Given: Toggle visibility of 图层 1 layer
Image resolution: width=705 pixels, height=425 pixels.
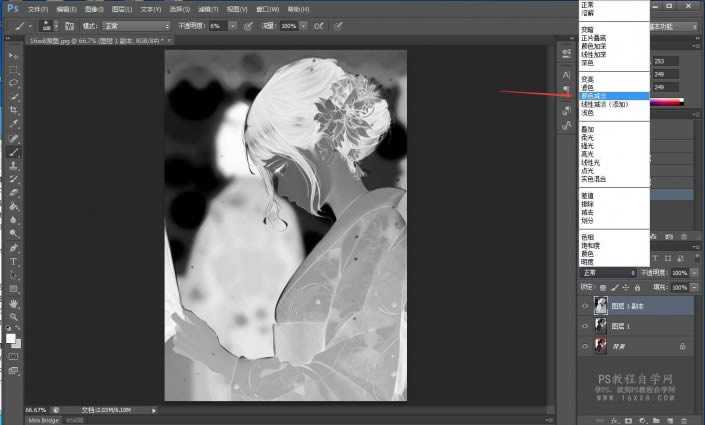Looking at the screenshot, I should (x=586, y=326).
